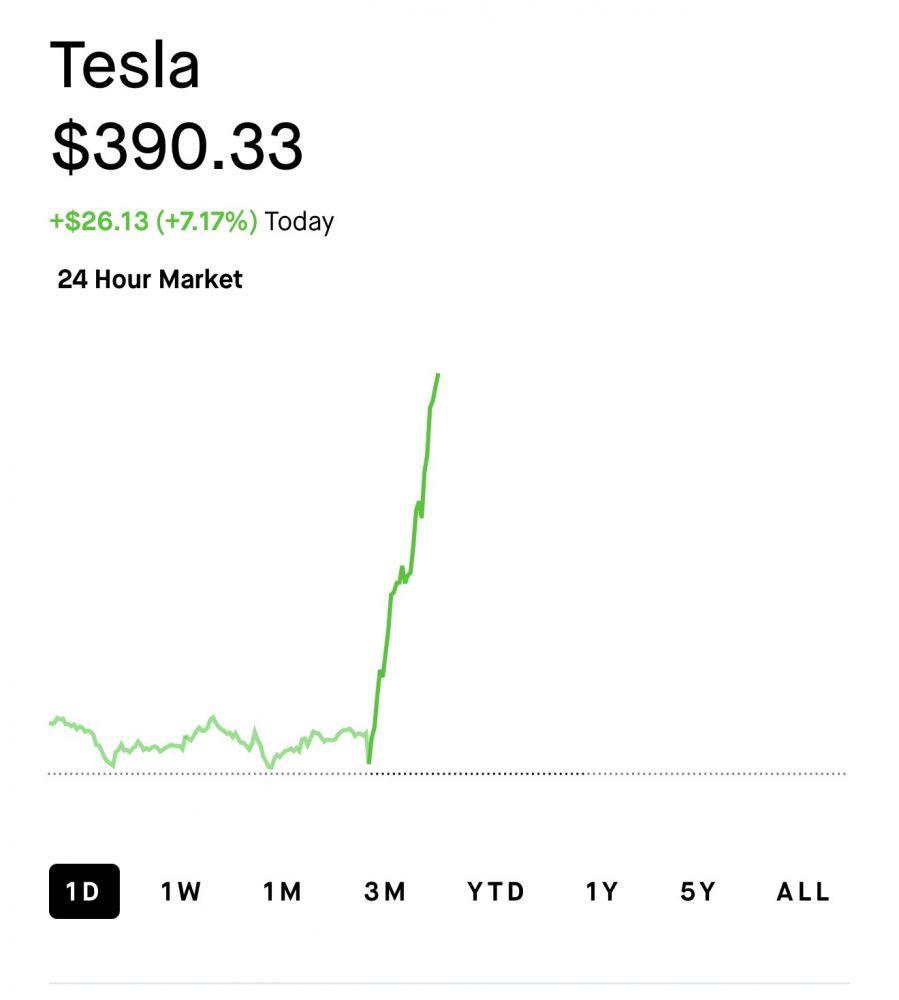Click the +$26.13 (+7.17%) change text

click(x=153, y=221)
